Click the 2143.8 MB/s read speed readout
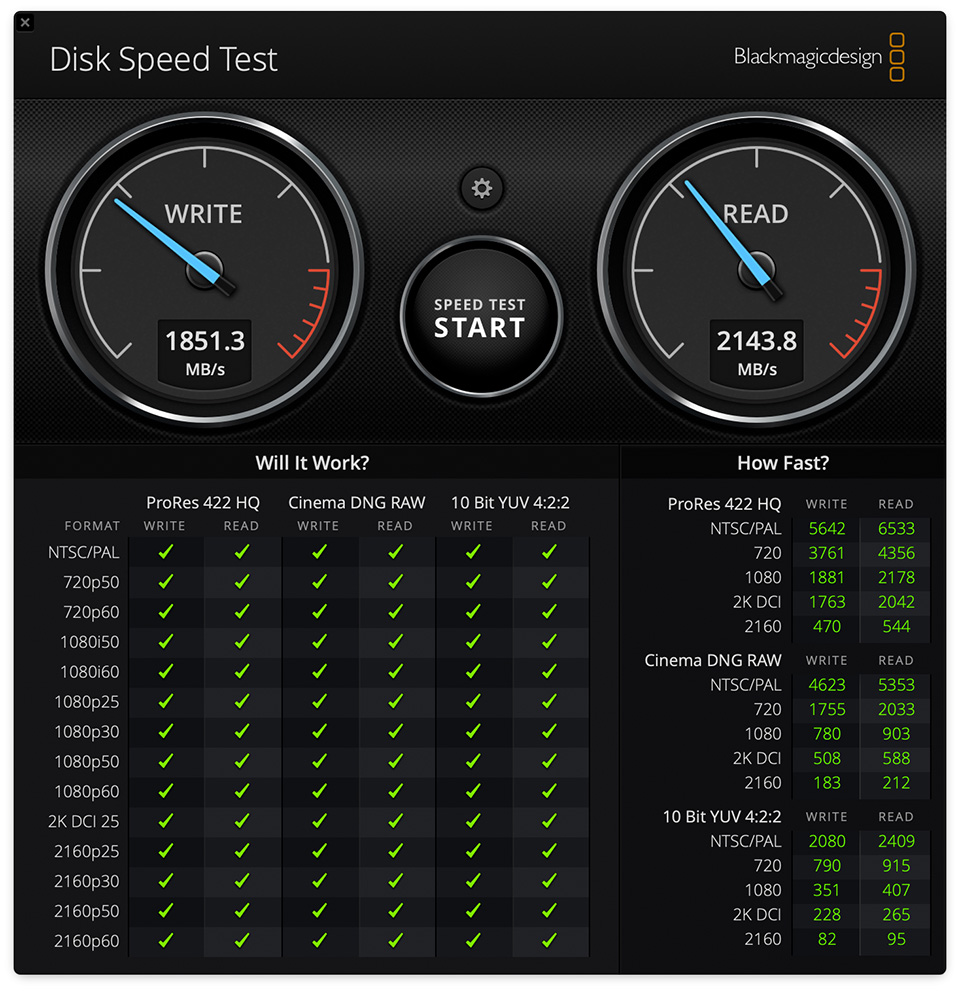This screenshot has height=991, width=960. point(757,351)
